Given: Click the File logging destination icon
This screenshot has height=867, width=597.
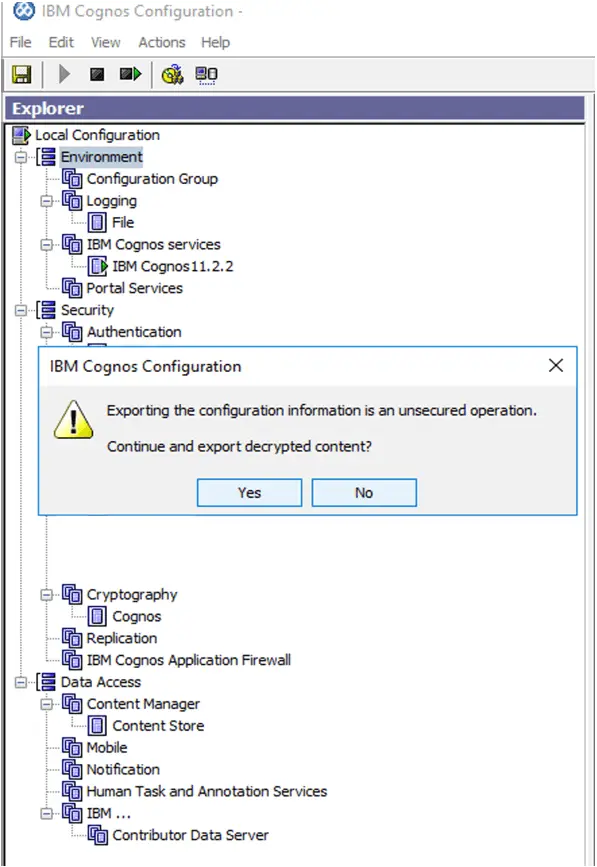Looking at the screenshot, I should coord(97,222).
